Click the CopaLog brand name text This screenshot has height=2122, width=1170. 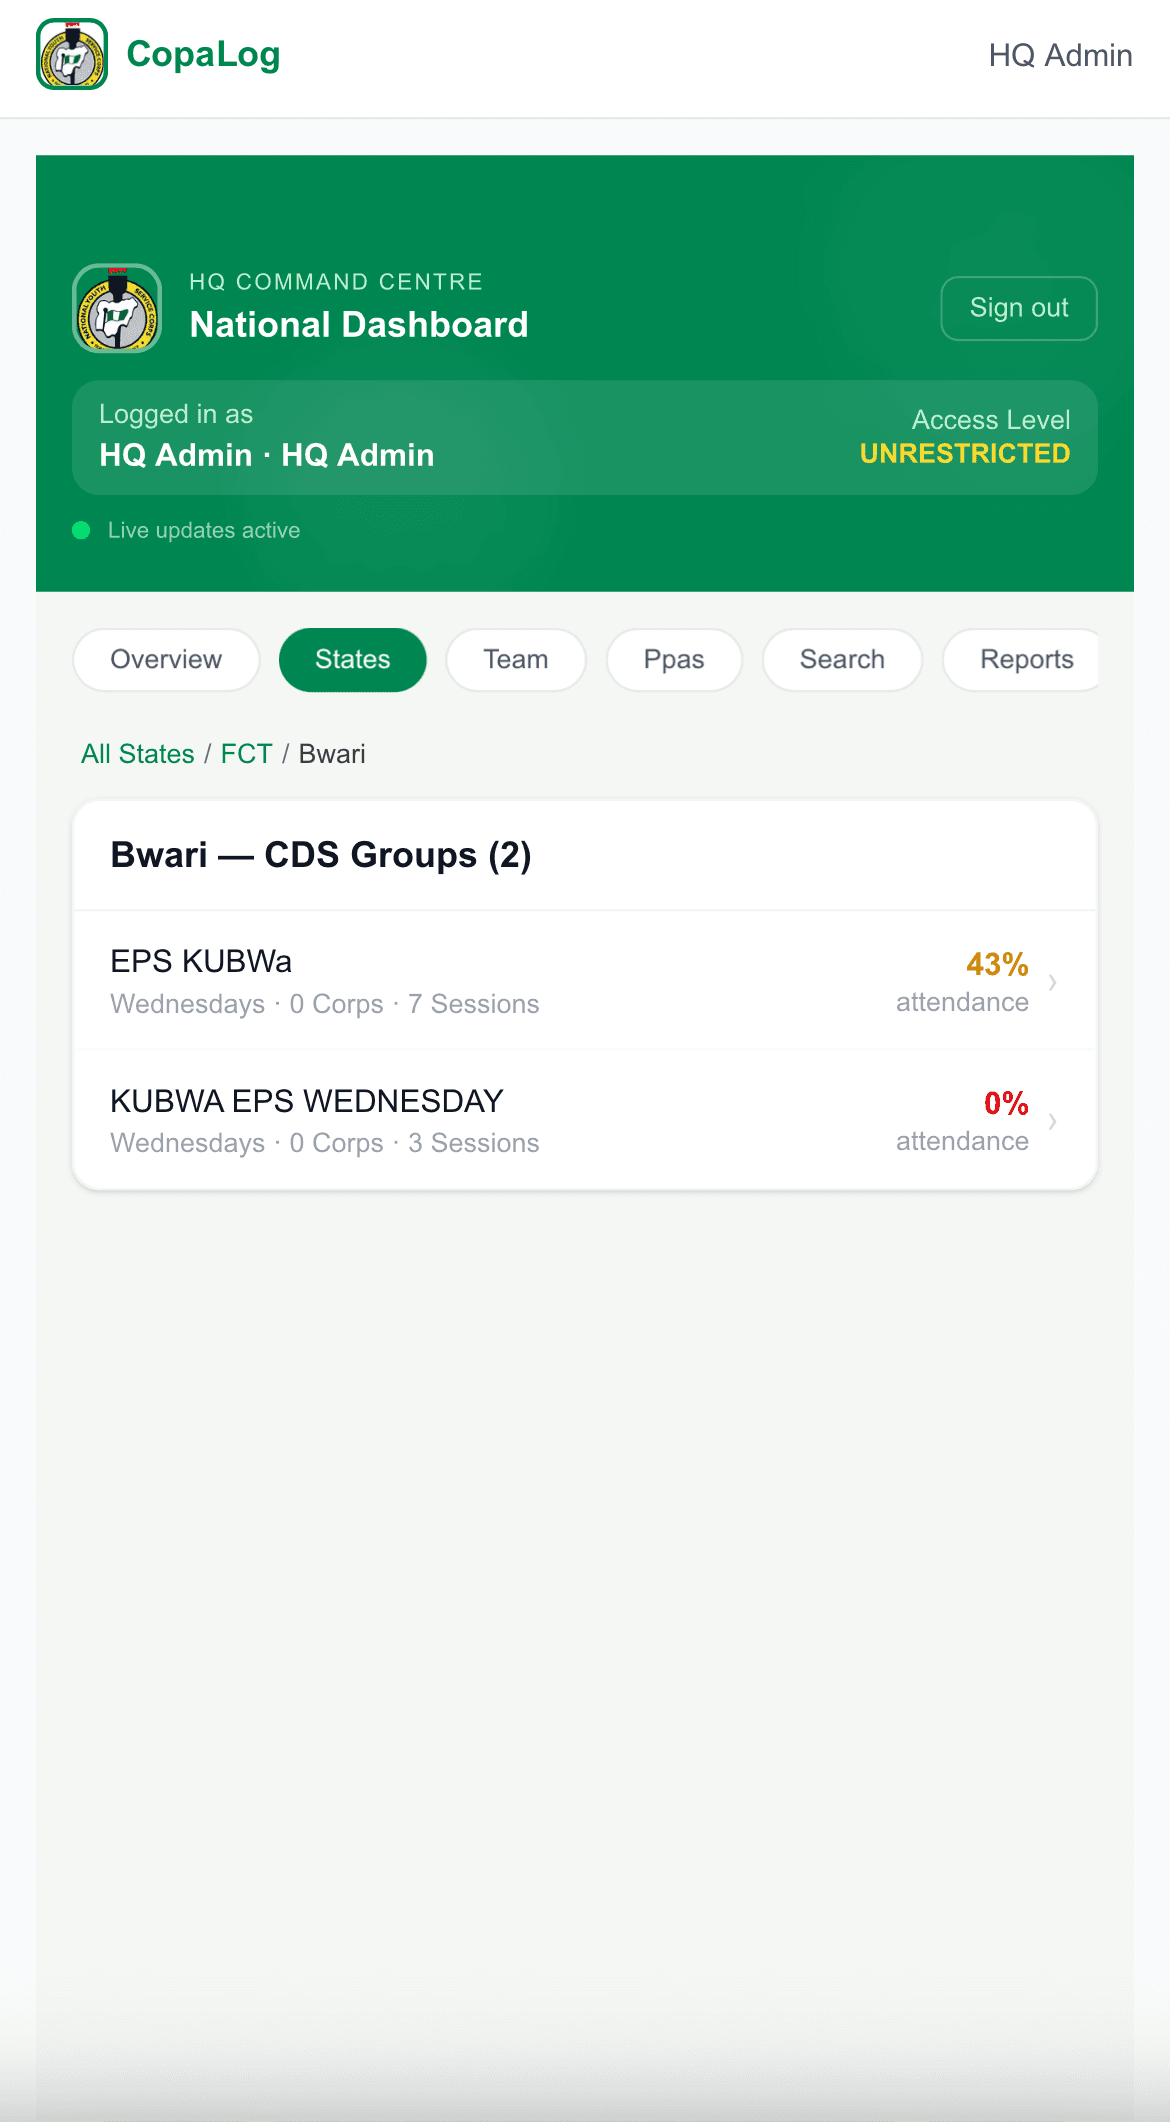(x=203, y=54)
